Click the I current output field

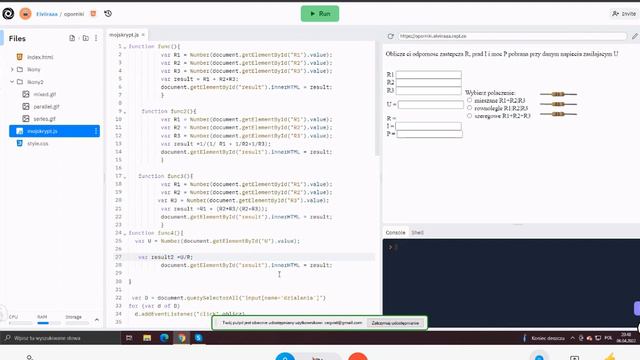pos(429,126)
